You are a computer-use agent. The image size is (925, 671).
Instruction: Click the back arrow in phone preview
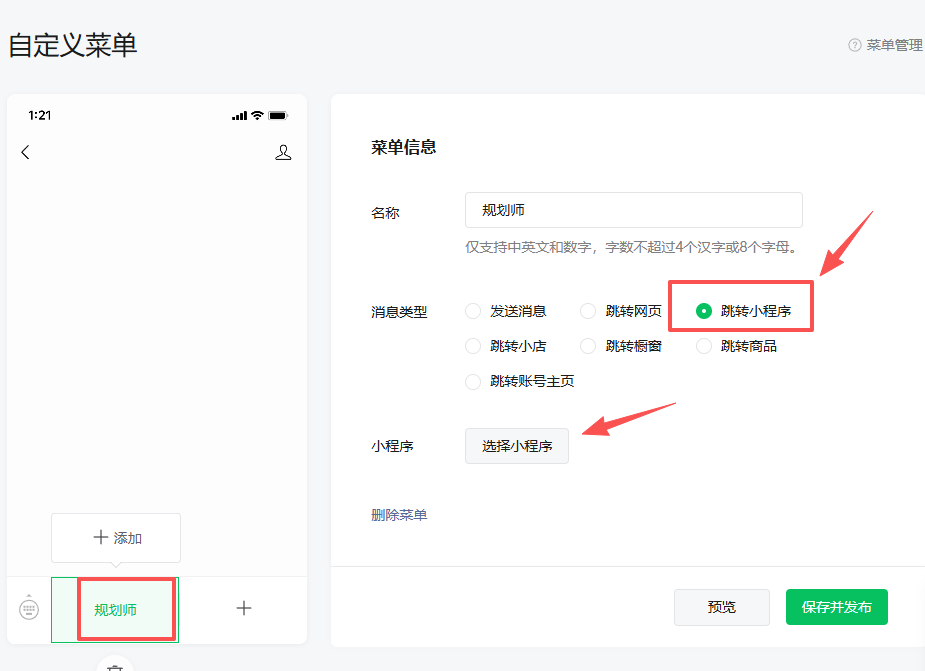26,152
